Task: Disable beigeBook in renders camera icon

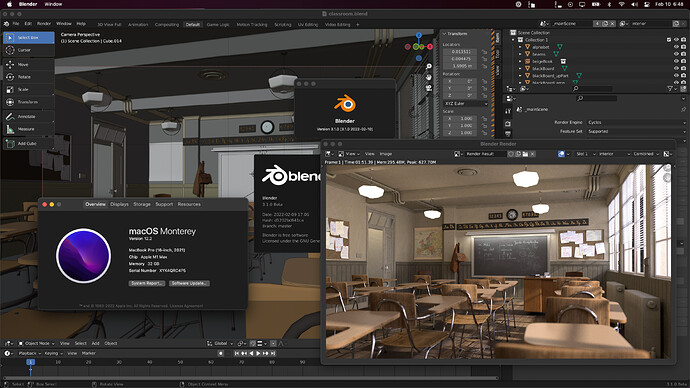Action: [x=683, y=62]
